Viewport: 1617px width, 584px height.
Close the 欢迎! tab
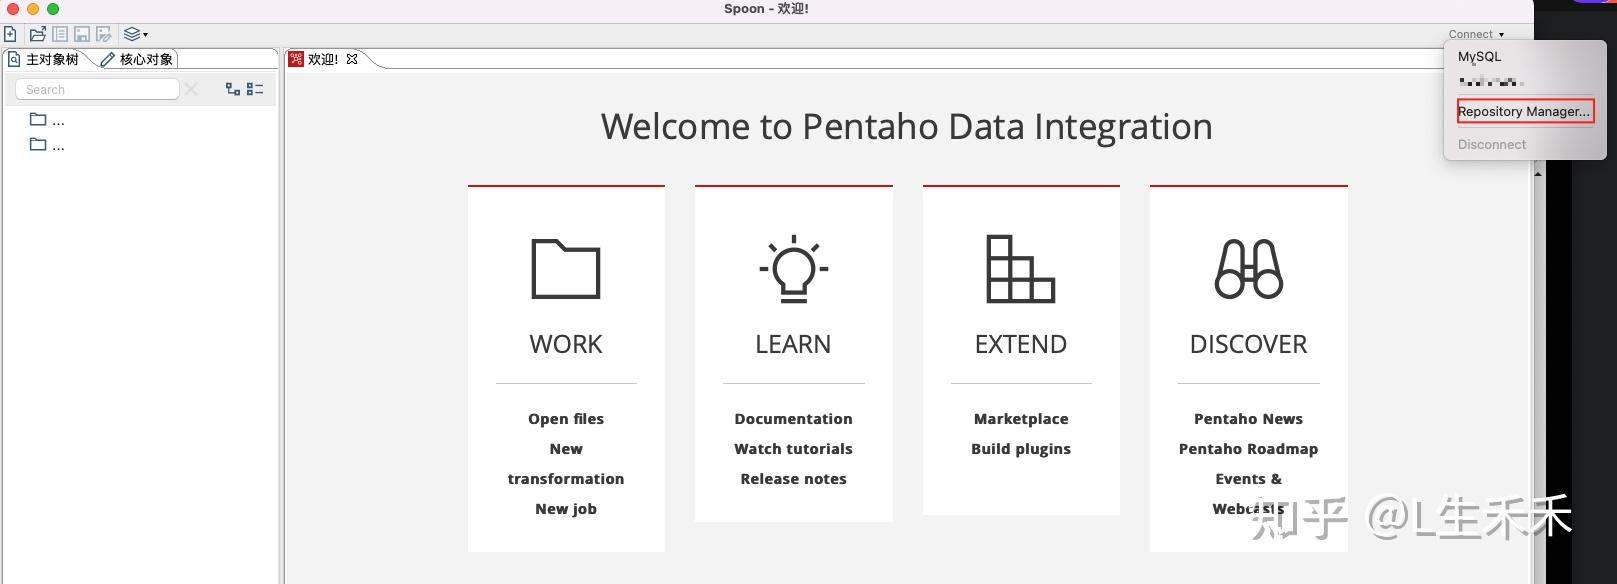coord(352,60)
